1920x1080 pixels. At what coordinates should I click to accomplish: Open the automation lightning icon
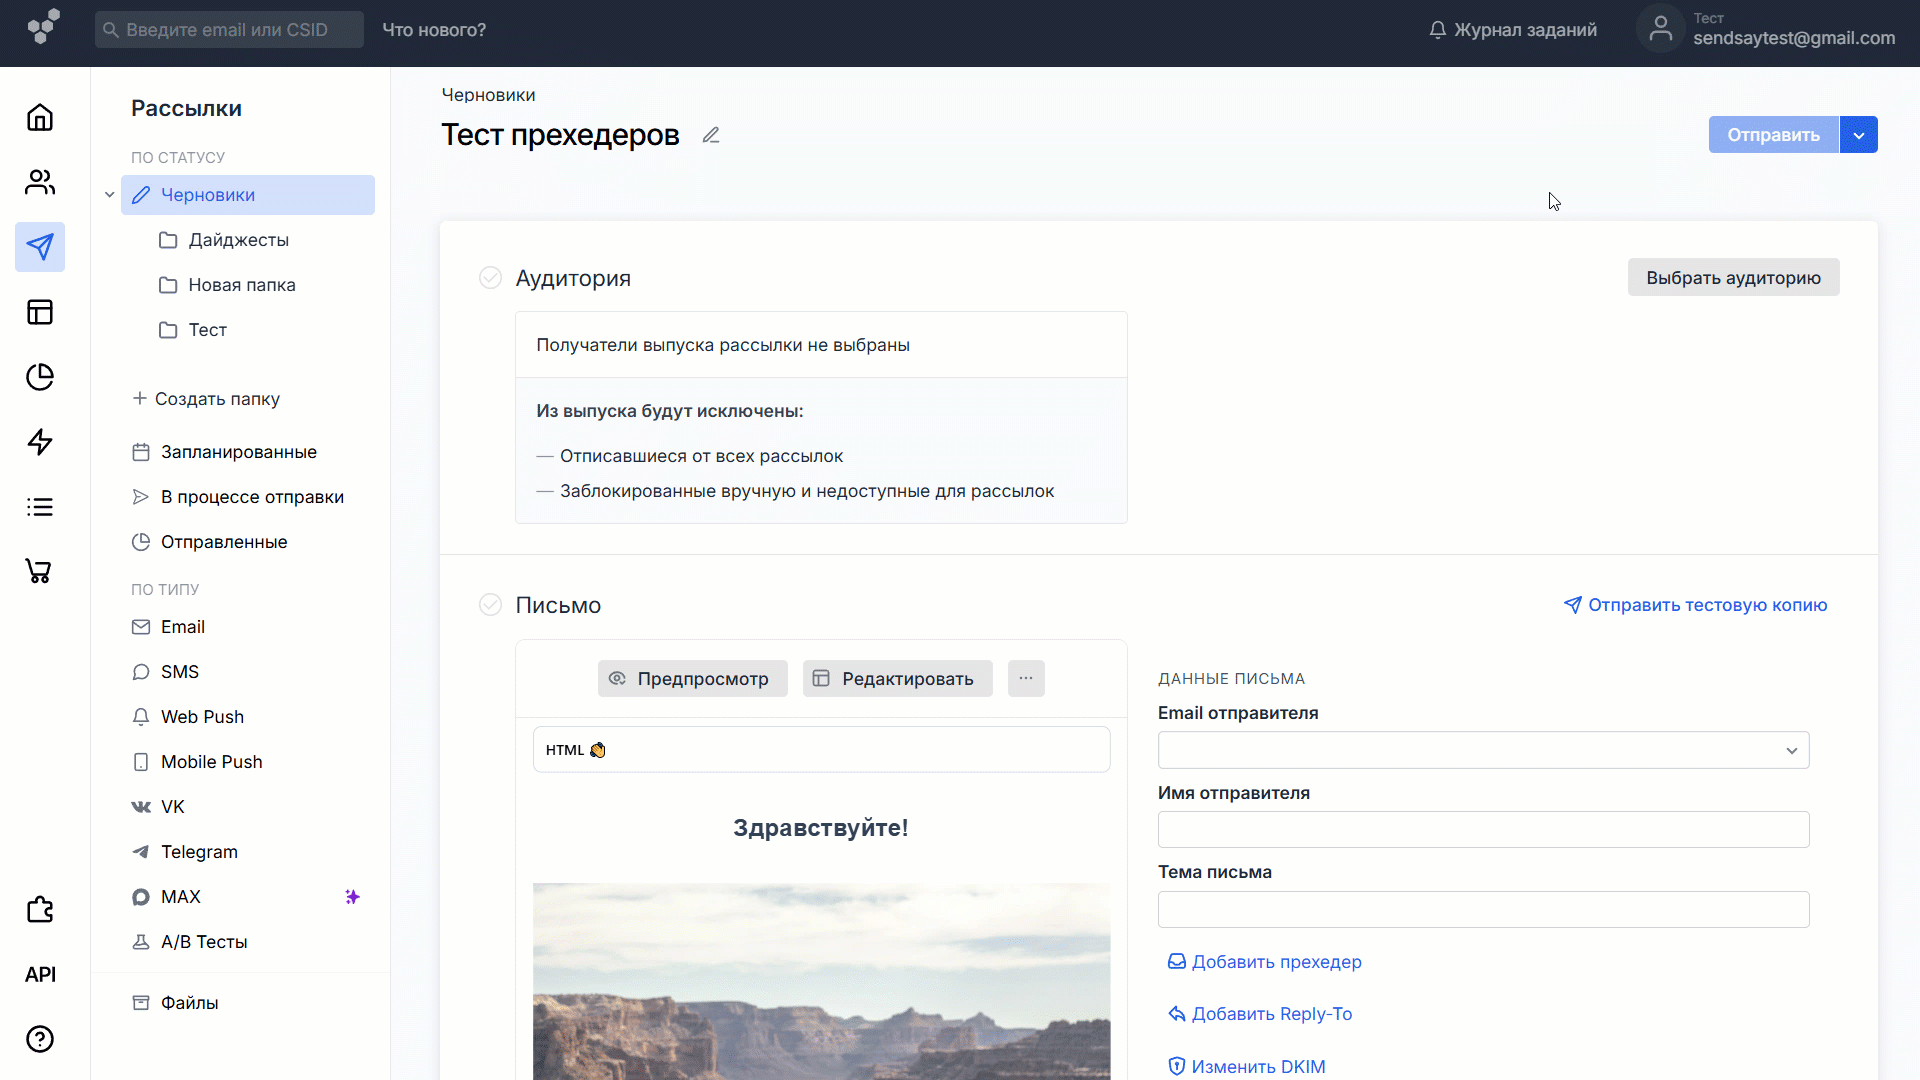[x=40, y=442]
